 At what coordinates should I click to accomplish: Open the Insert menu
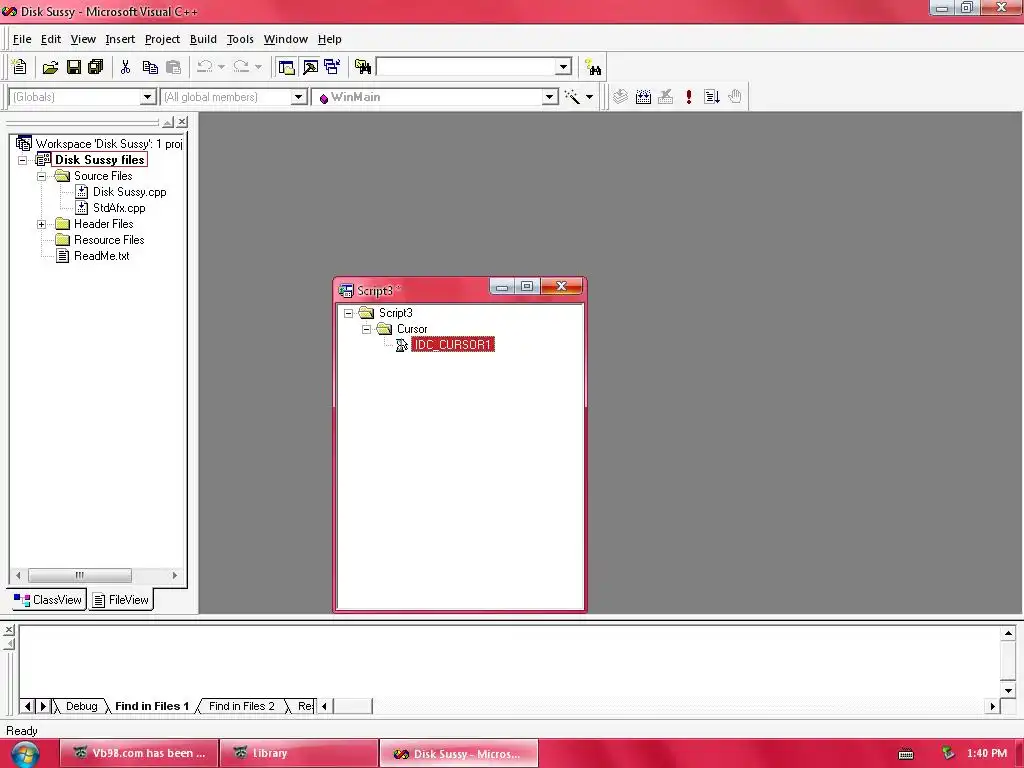coord(120,39)
